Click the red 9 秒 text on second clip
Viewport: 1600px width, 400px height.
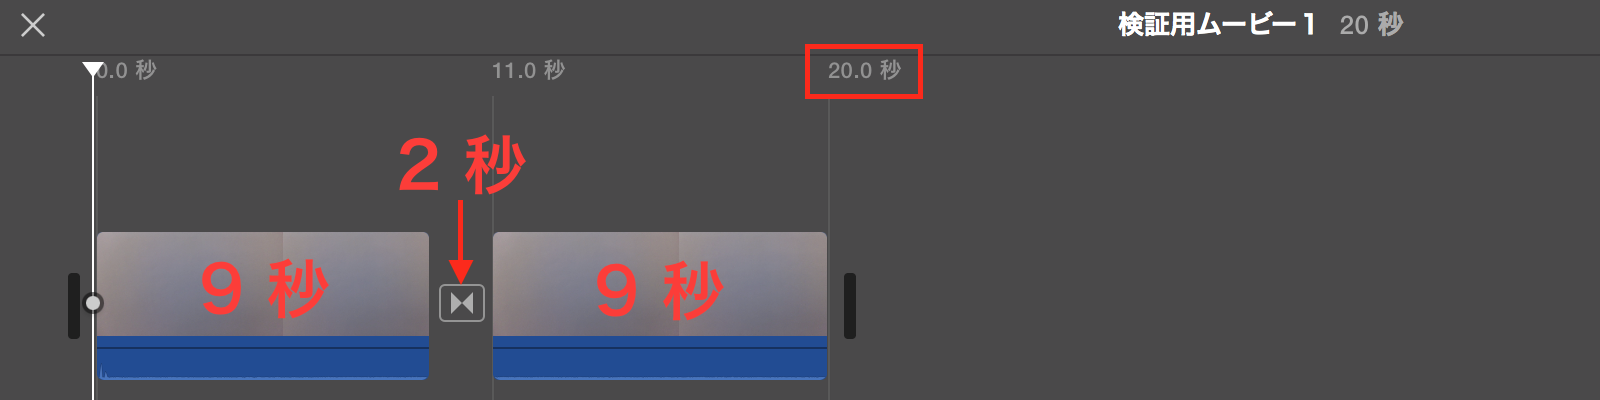660,291
